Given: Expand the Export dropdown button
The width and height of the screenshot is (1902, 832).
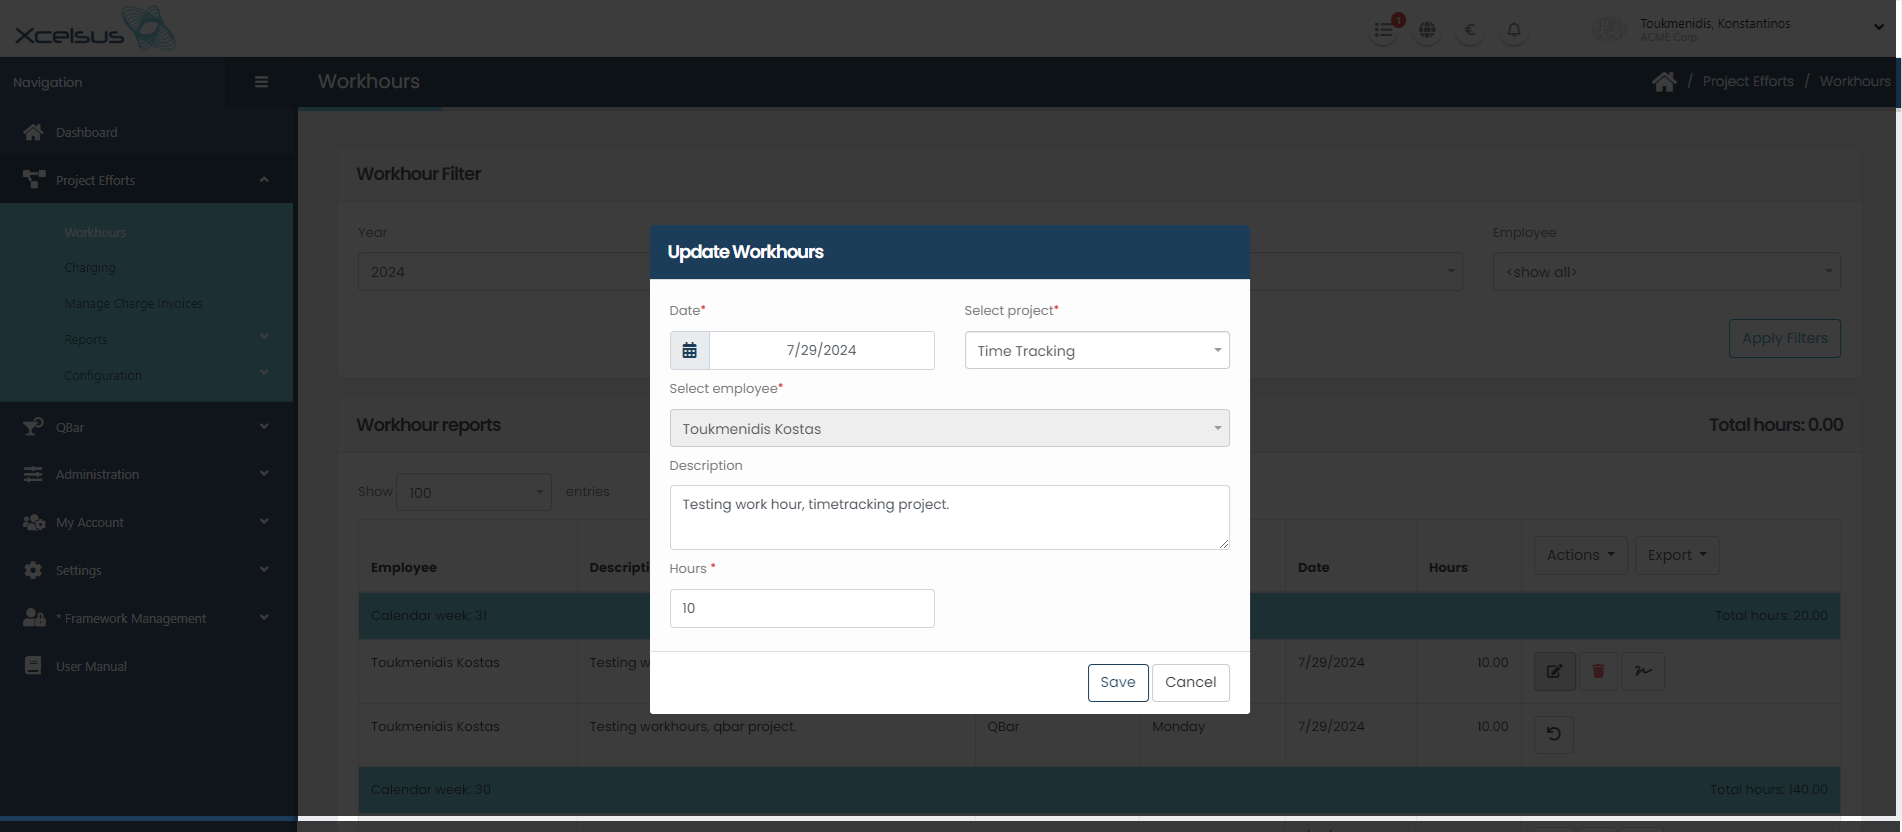Looking at the screenshot, I should [x=1677, y=555].
